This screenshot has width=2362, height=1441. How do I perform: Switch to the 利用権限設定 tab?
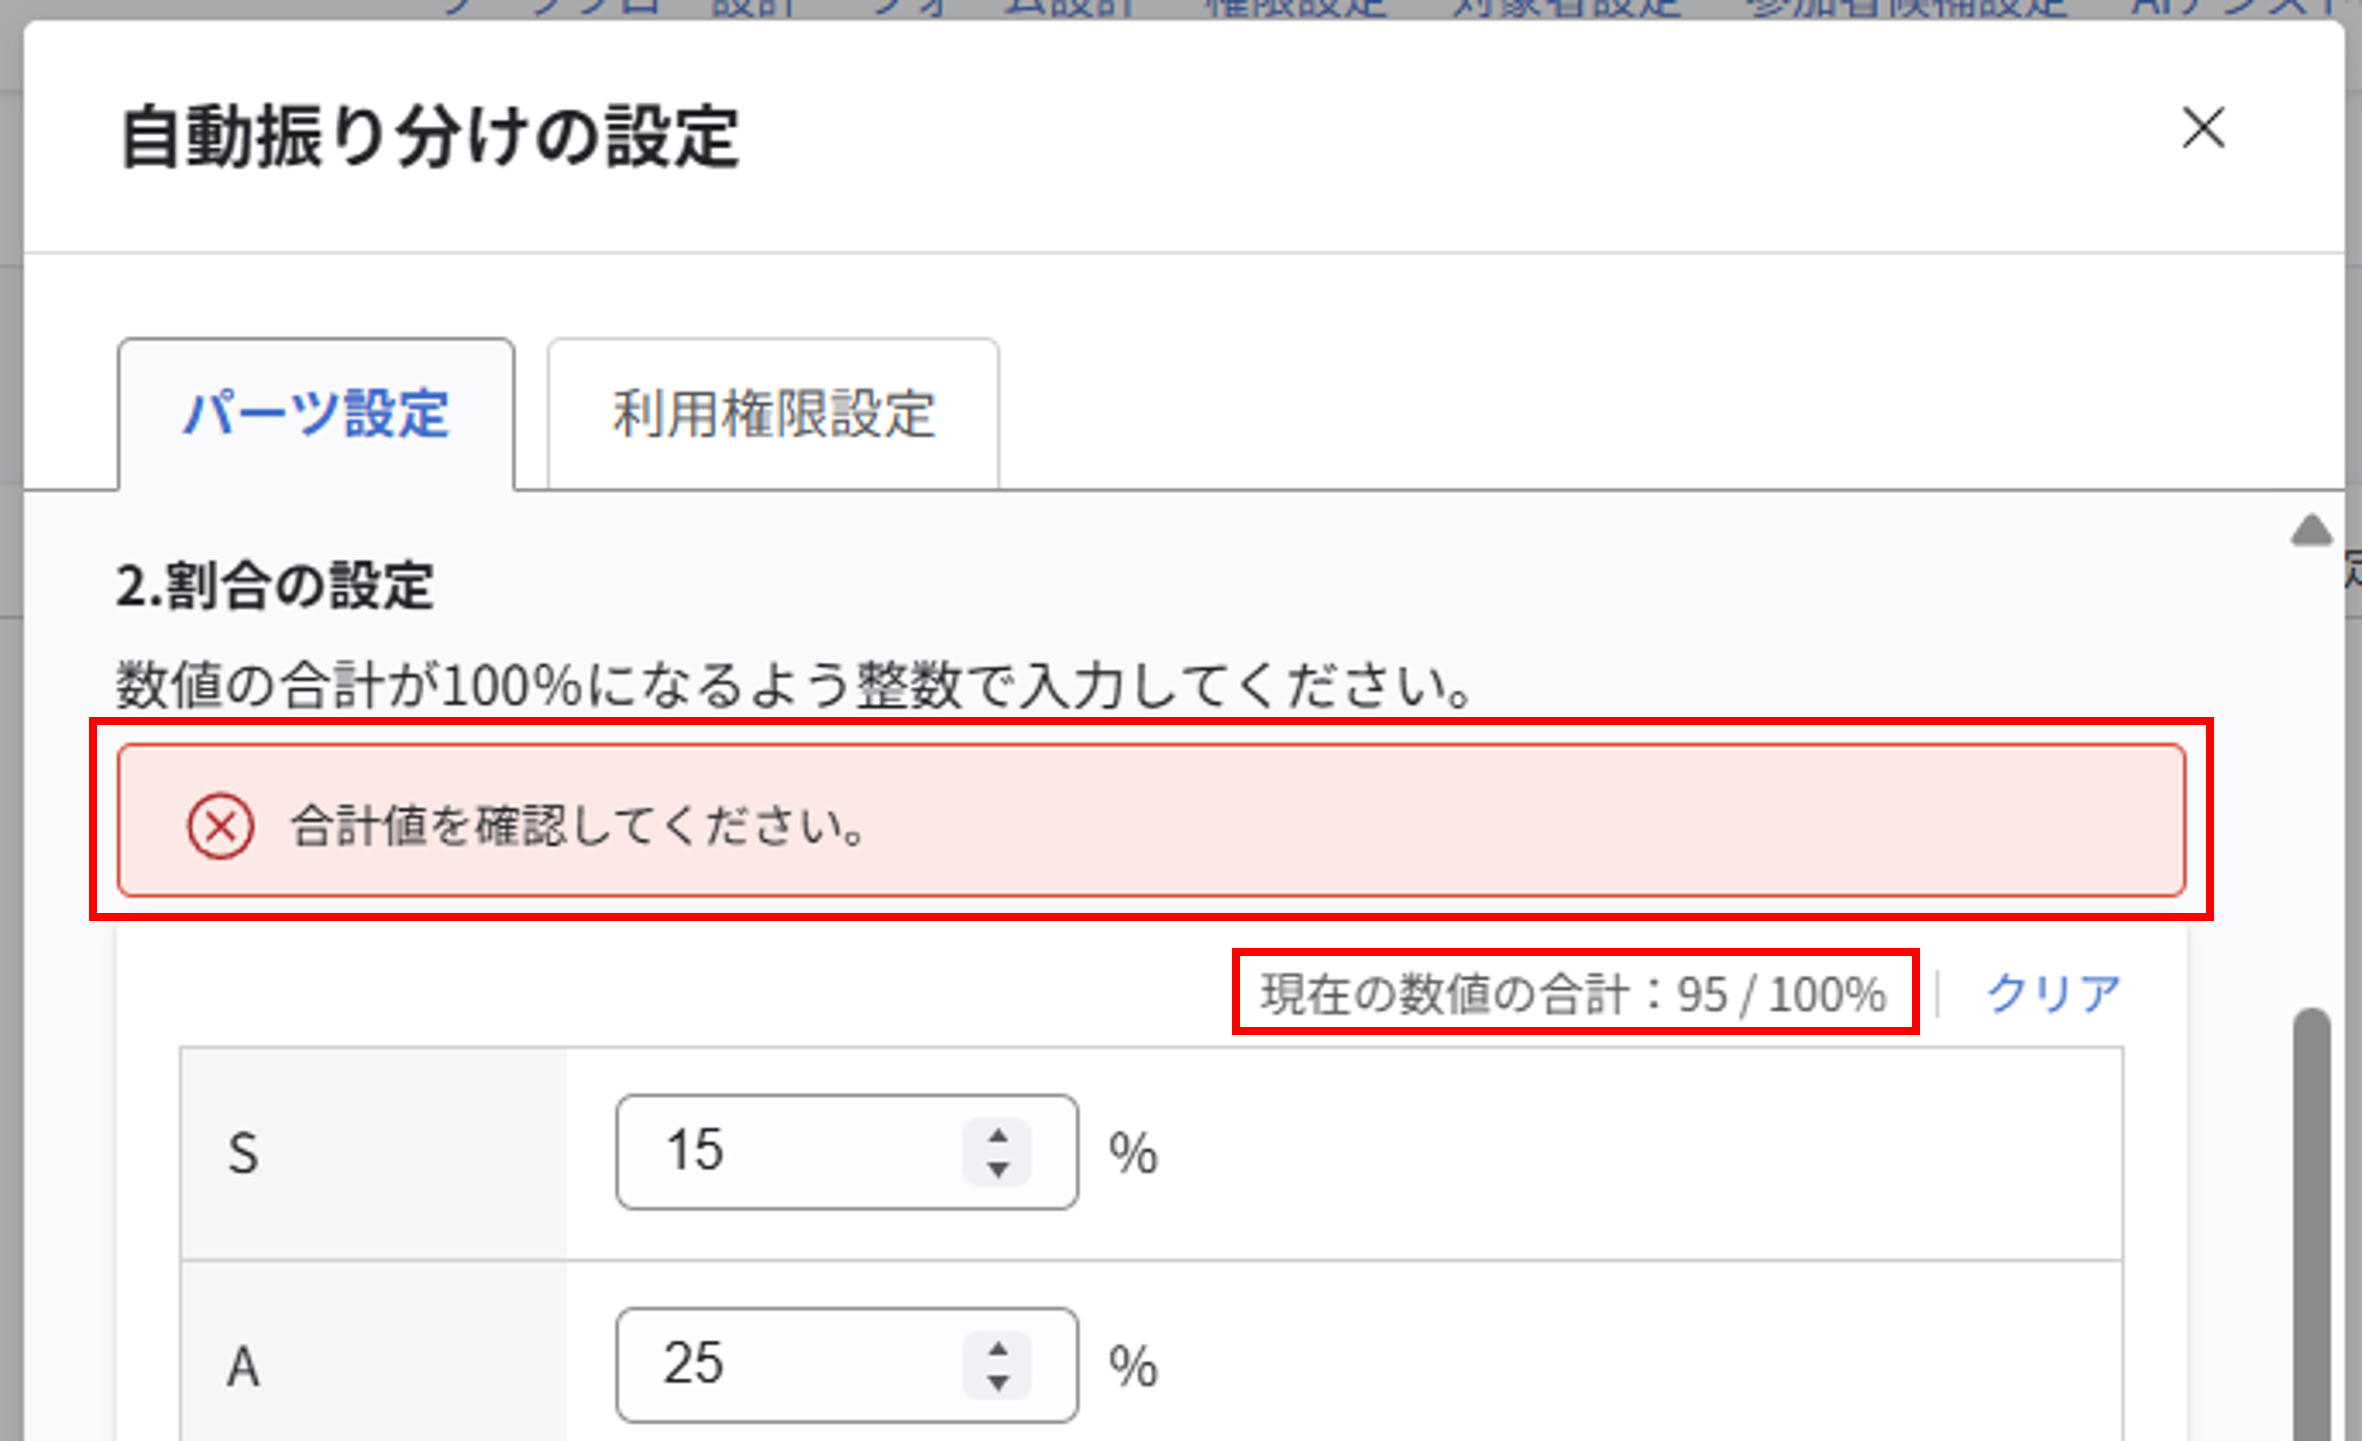772,414
